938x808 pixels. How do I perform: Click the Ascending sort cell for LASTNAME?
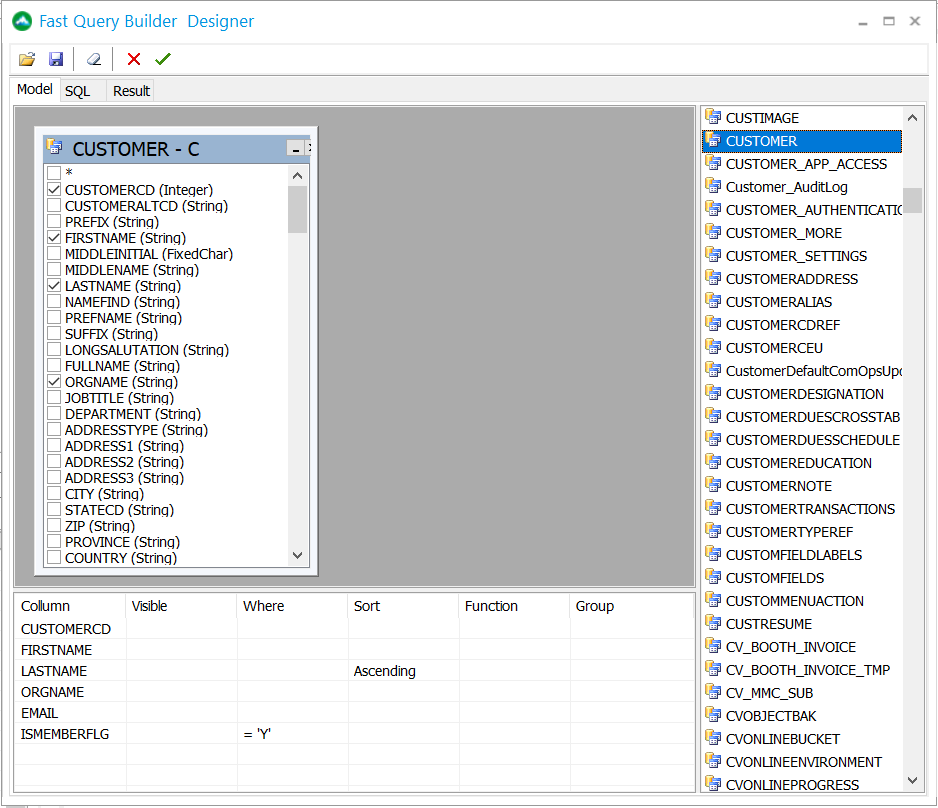coord(404,671)
